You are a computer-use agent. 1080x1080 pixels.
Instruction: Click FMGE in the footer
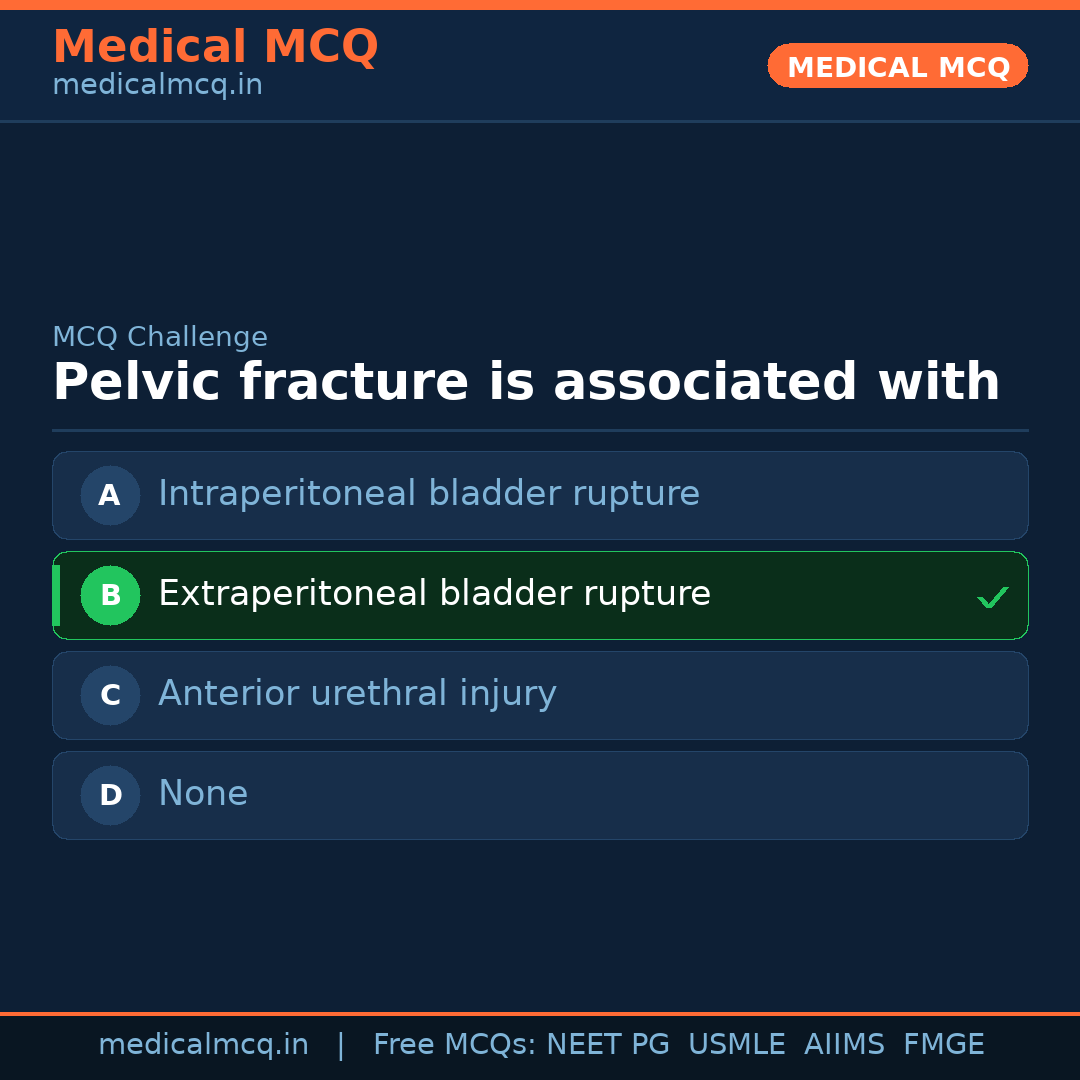pos(943,1045)
